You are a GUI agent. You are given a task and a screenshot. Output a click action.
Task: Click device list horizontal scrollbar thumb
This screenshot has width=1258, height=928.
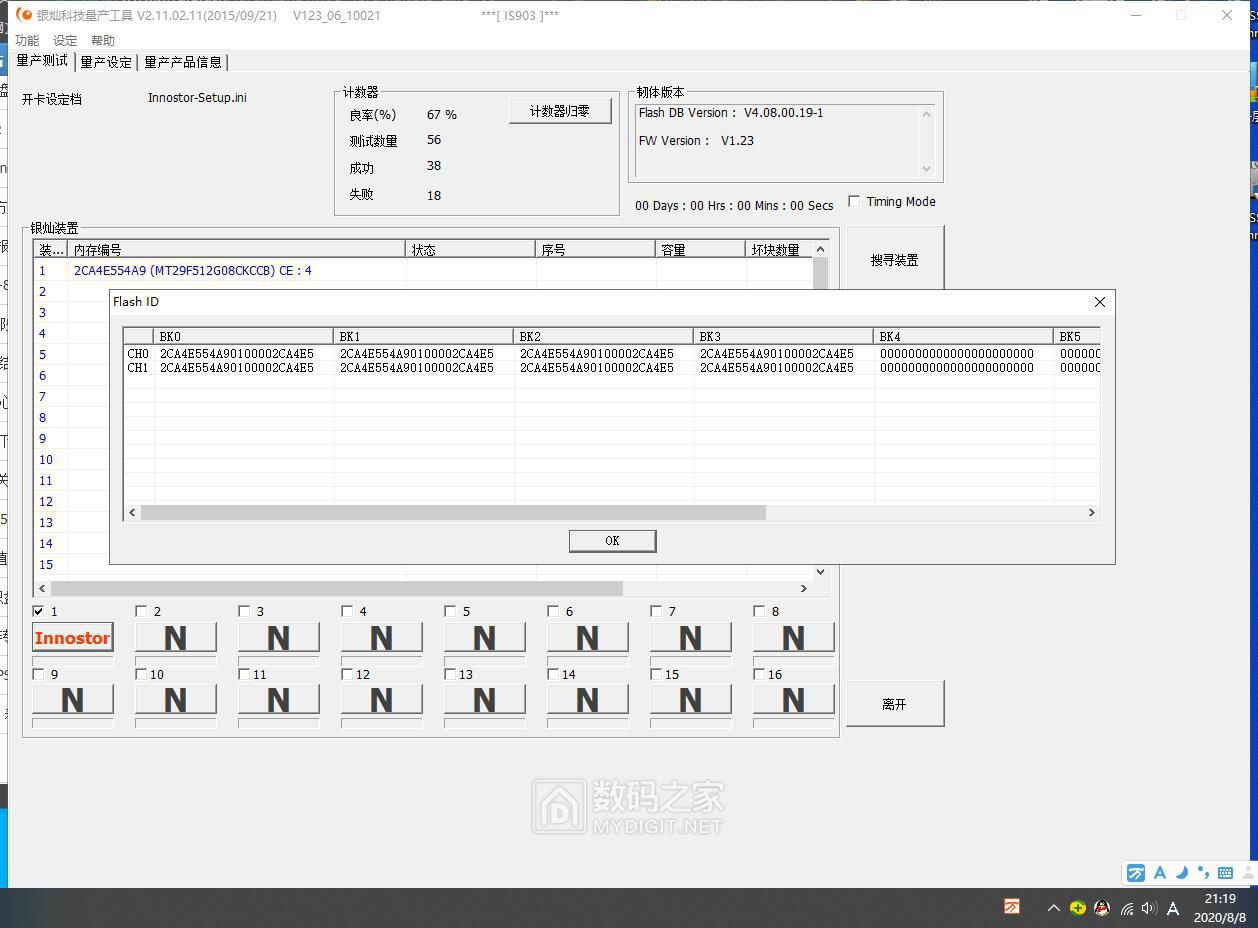point(336,588)
